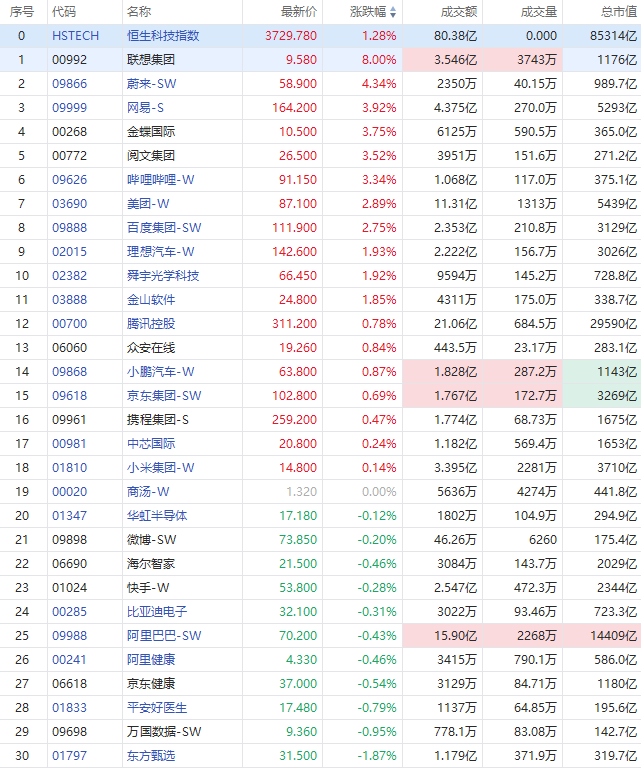Select 携程集团-S stock name
This screenshot has height=768, width=641.
(x=158, y=420)
